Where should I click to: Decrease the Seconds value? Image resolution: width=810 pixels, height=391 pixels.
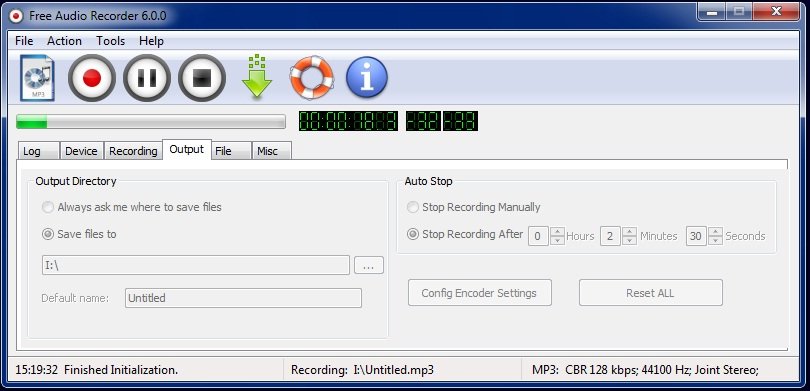pyautogui.click(x=715, y=240)
